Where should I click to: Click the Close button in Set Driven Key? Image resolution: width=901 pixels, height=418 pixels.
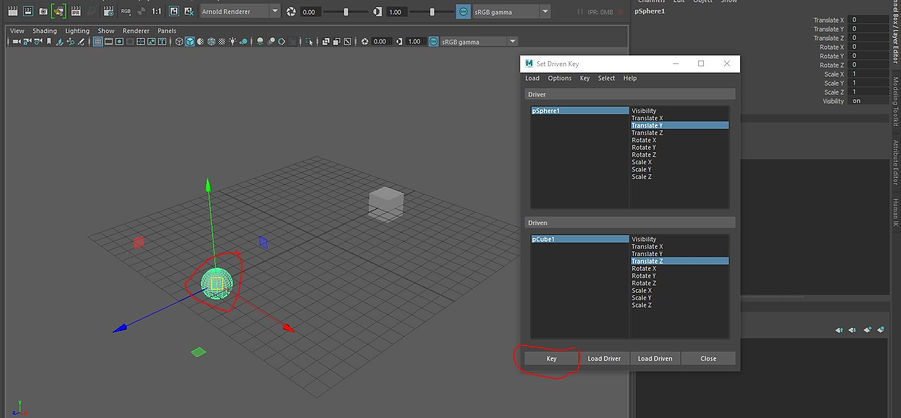coord(708,358)
